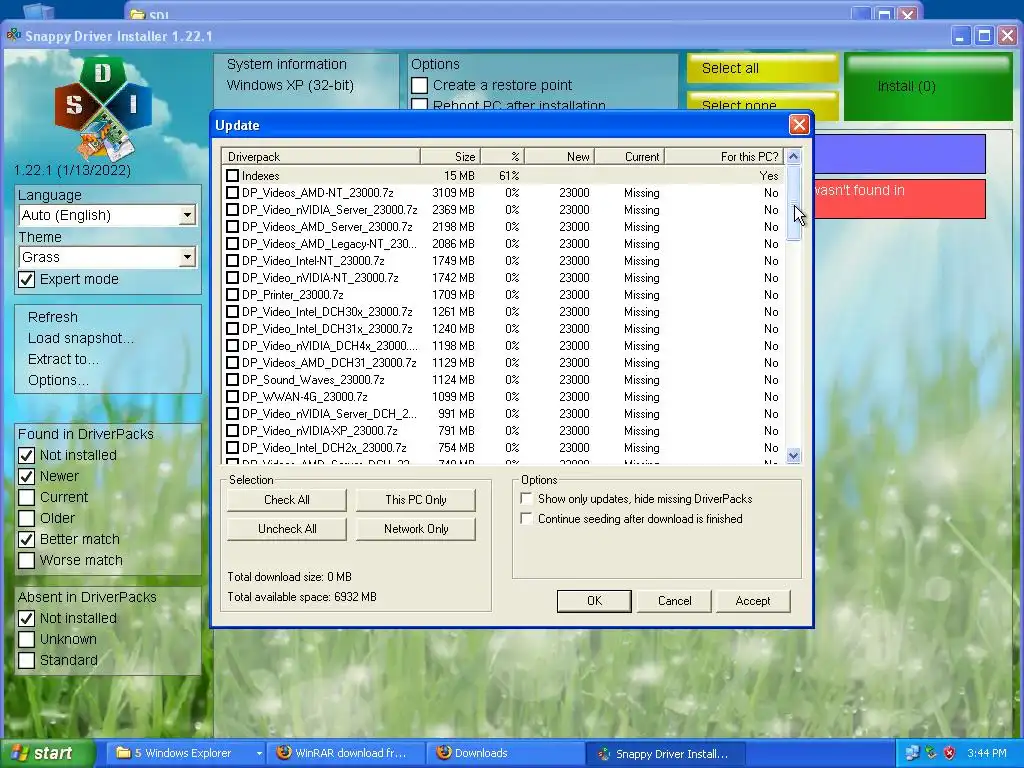Check the Older filter checkbox

click(x=26, y=519)
